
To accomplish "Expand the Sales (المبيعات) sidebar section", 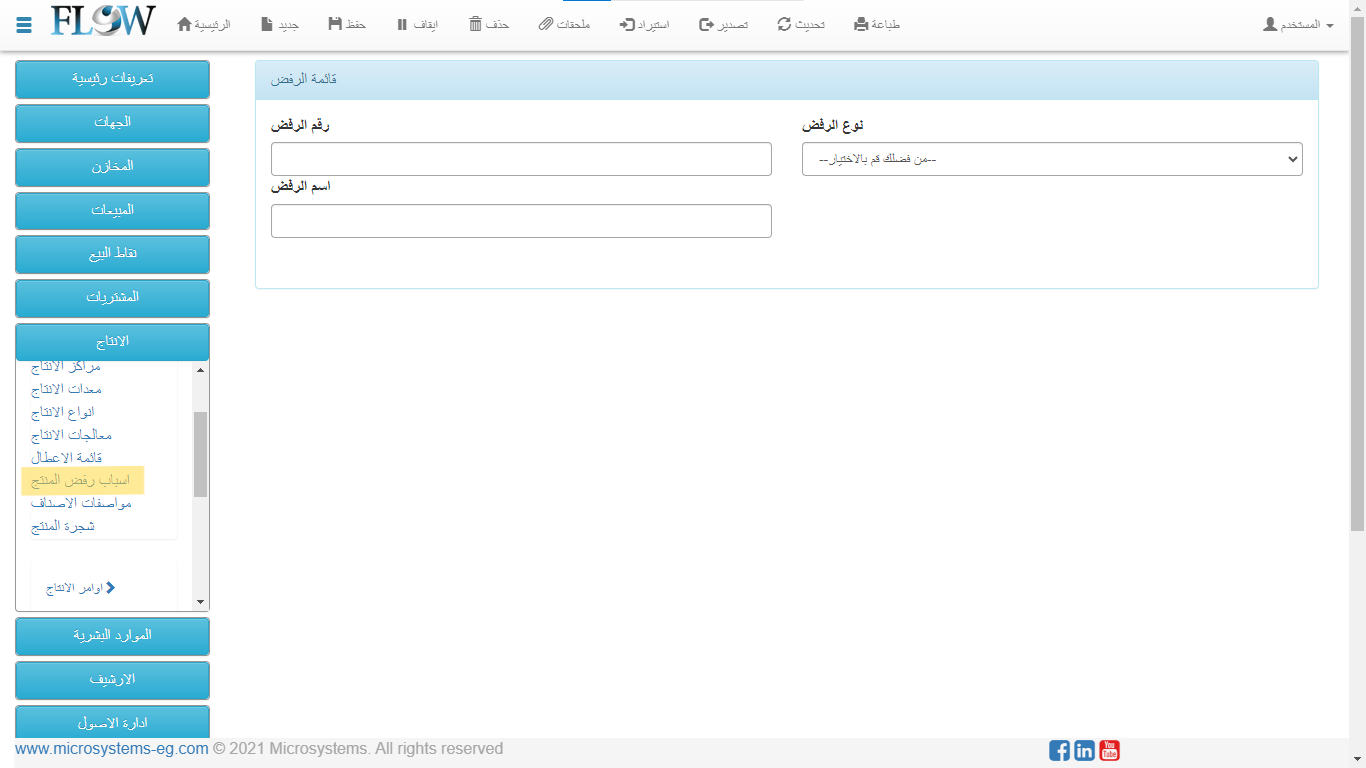I will pyautogui.click(x=112, y=210).
